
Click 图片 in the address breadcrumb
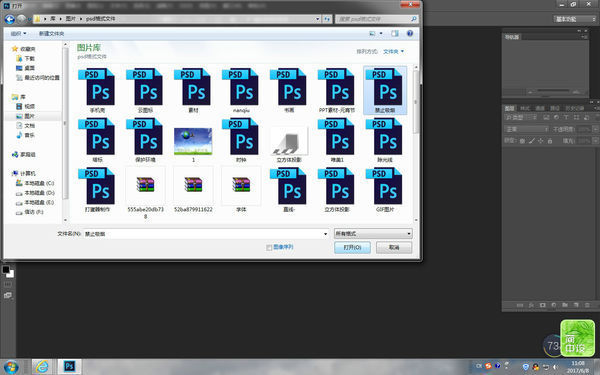(70, 19)
